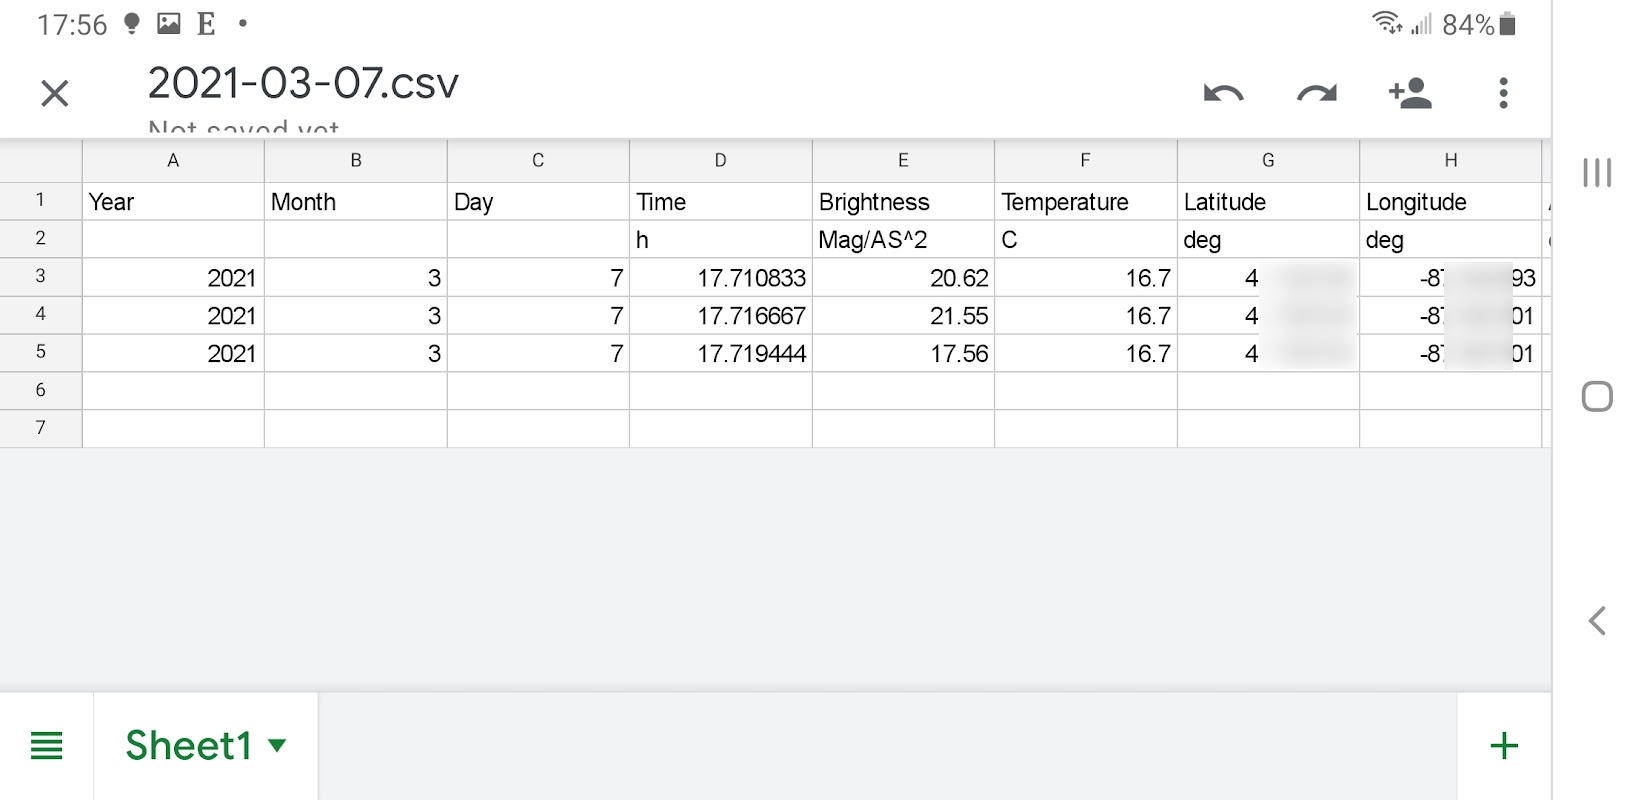This screenshot has height=800, width=1644.
Task: Select column E header
Action: coord(903,161)
